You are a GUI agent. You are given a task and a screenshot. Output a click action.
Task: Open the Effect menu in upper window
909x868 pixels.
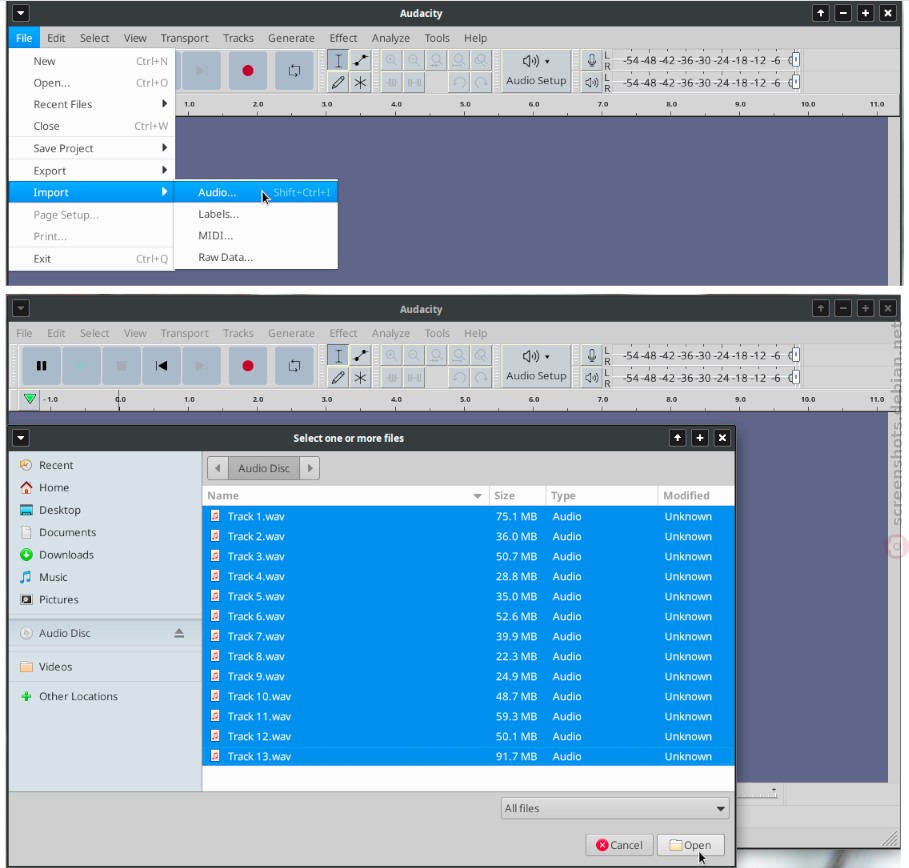pyautogui.click(x=343, y=38)
